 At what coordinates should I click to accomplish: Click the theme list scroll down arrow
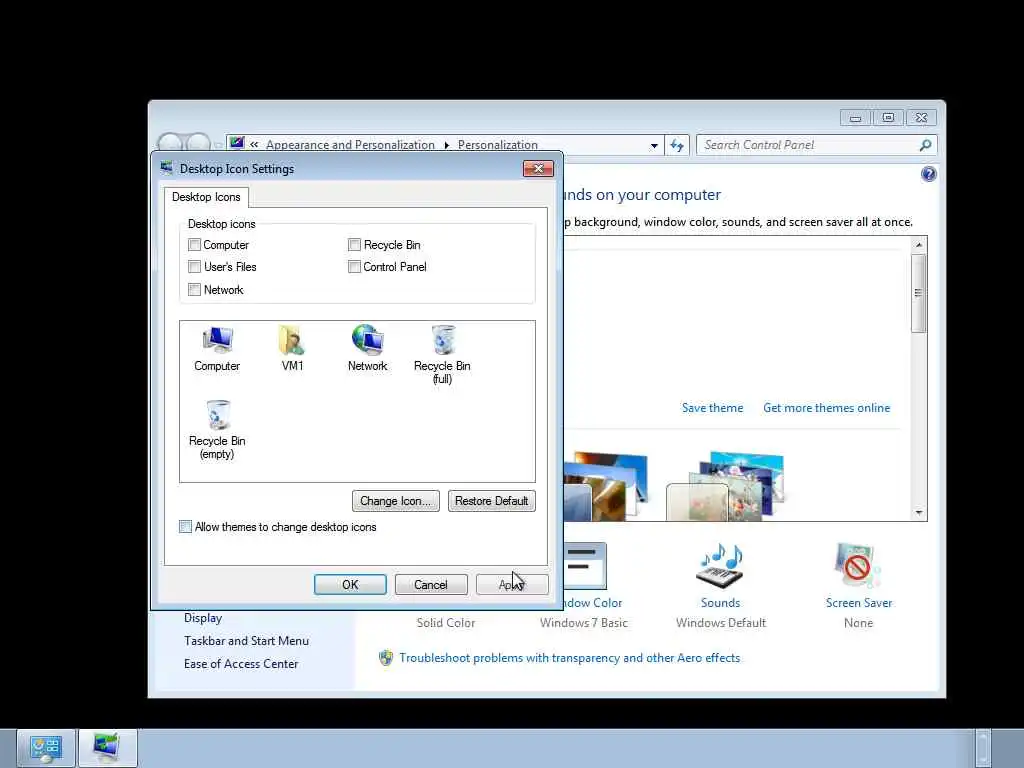click(x=919, y=513)
